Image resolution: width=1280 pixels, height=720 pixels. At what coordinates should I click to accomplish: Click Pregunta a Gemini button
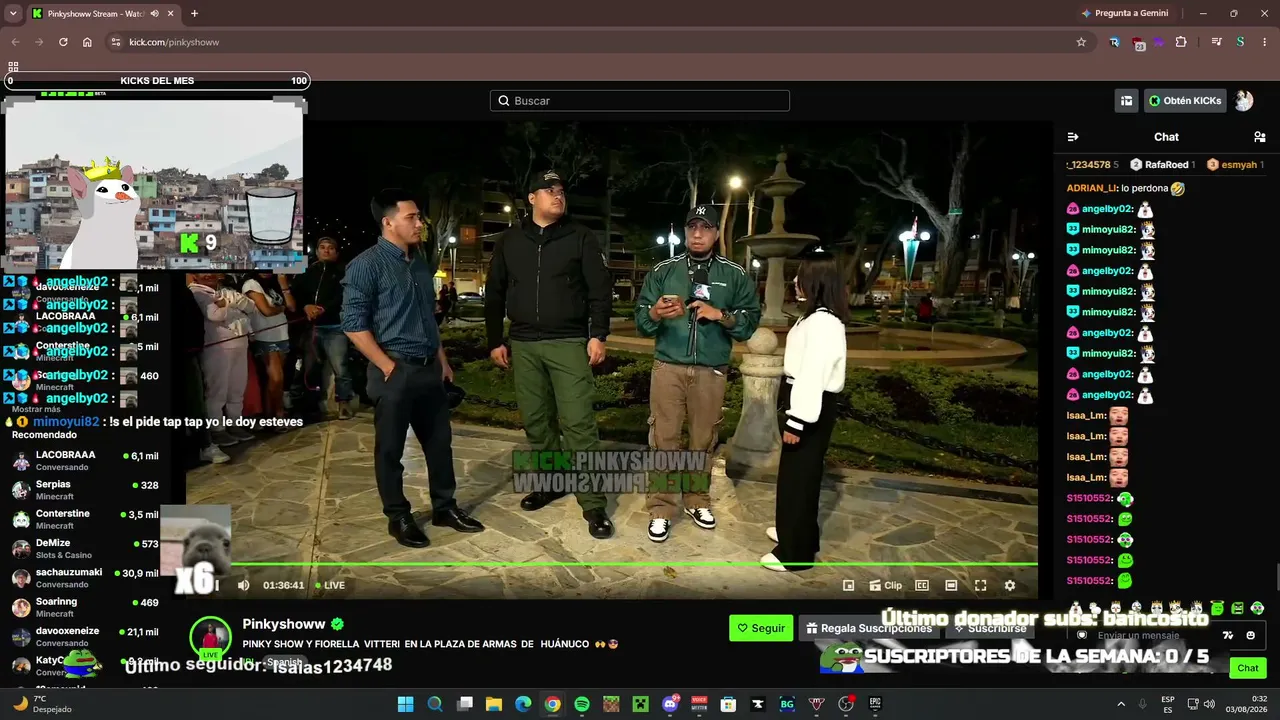pyautogui.click(x=1124, y=13)
